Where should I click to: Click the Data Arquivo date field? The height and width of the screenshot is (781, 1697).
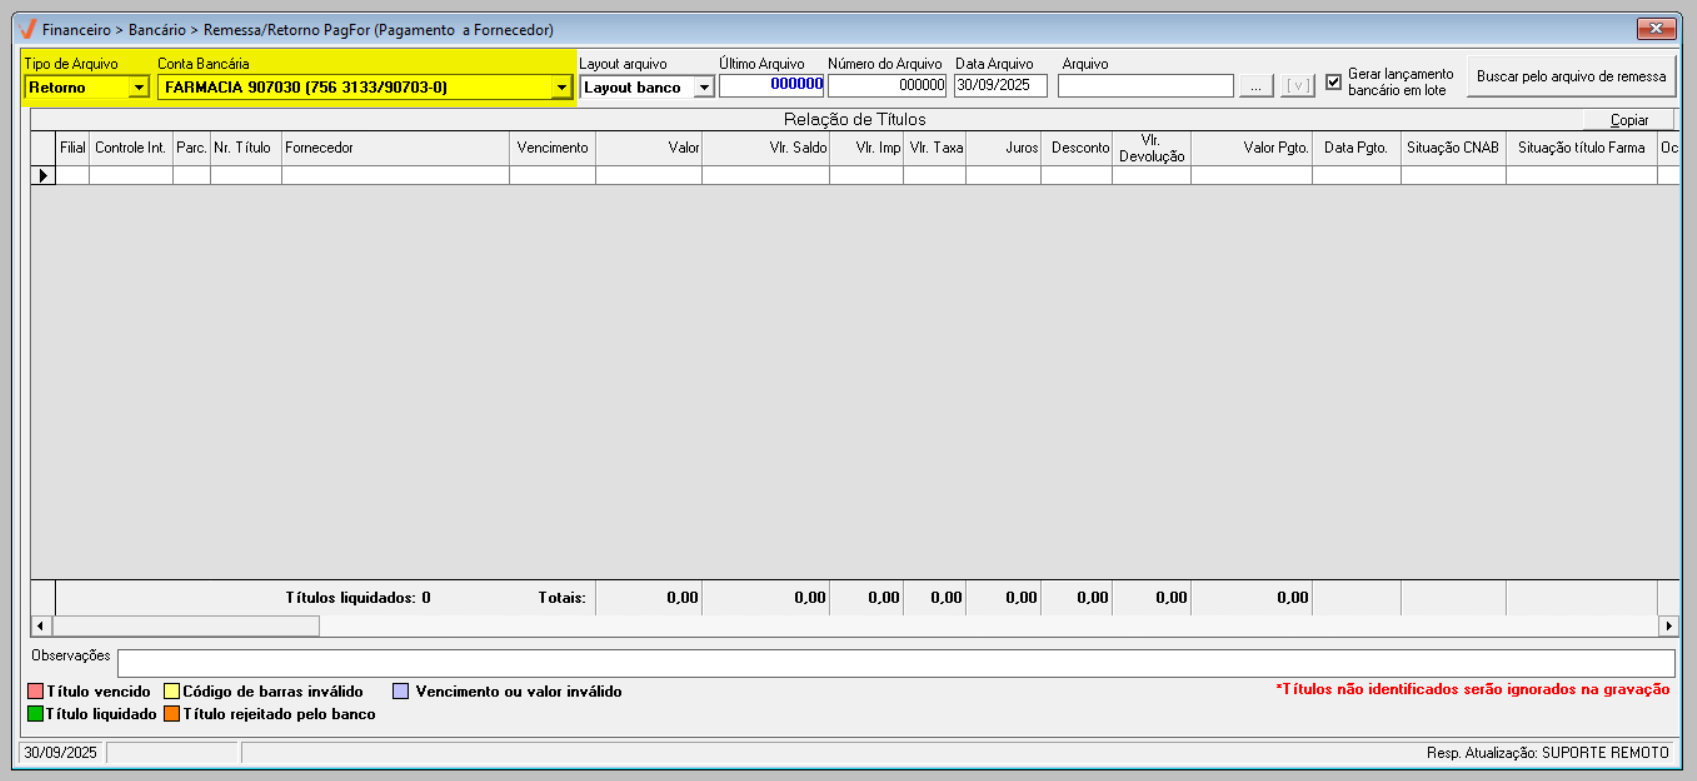(999, 86)
